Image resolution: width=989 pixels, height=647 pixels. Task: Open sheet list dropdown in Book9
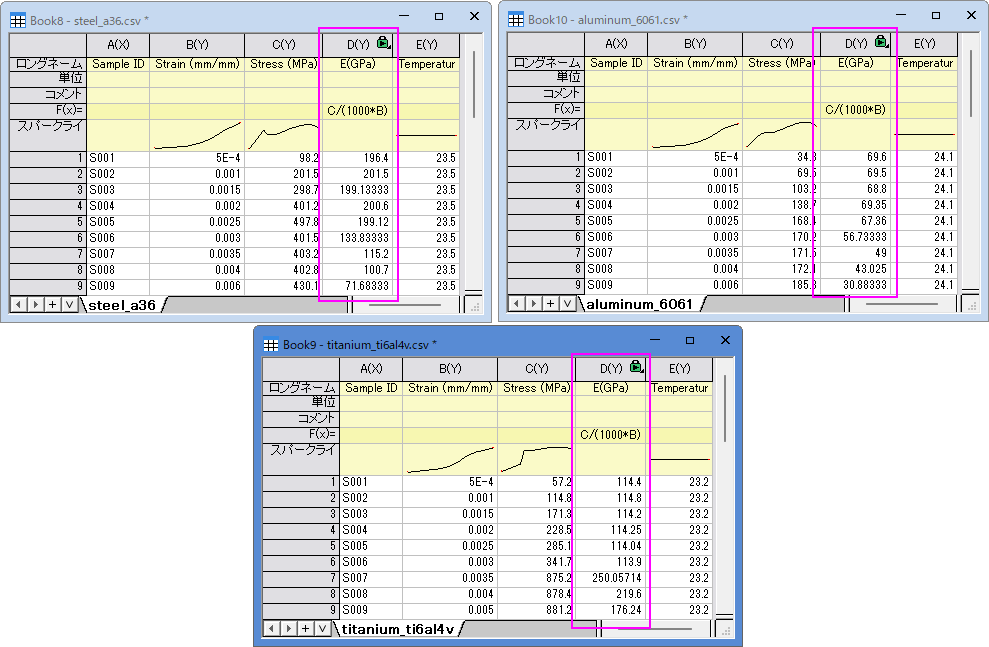coord(322,628)
